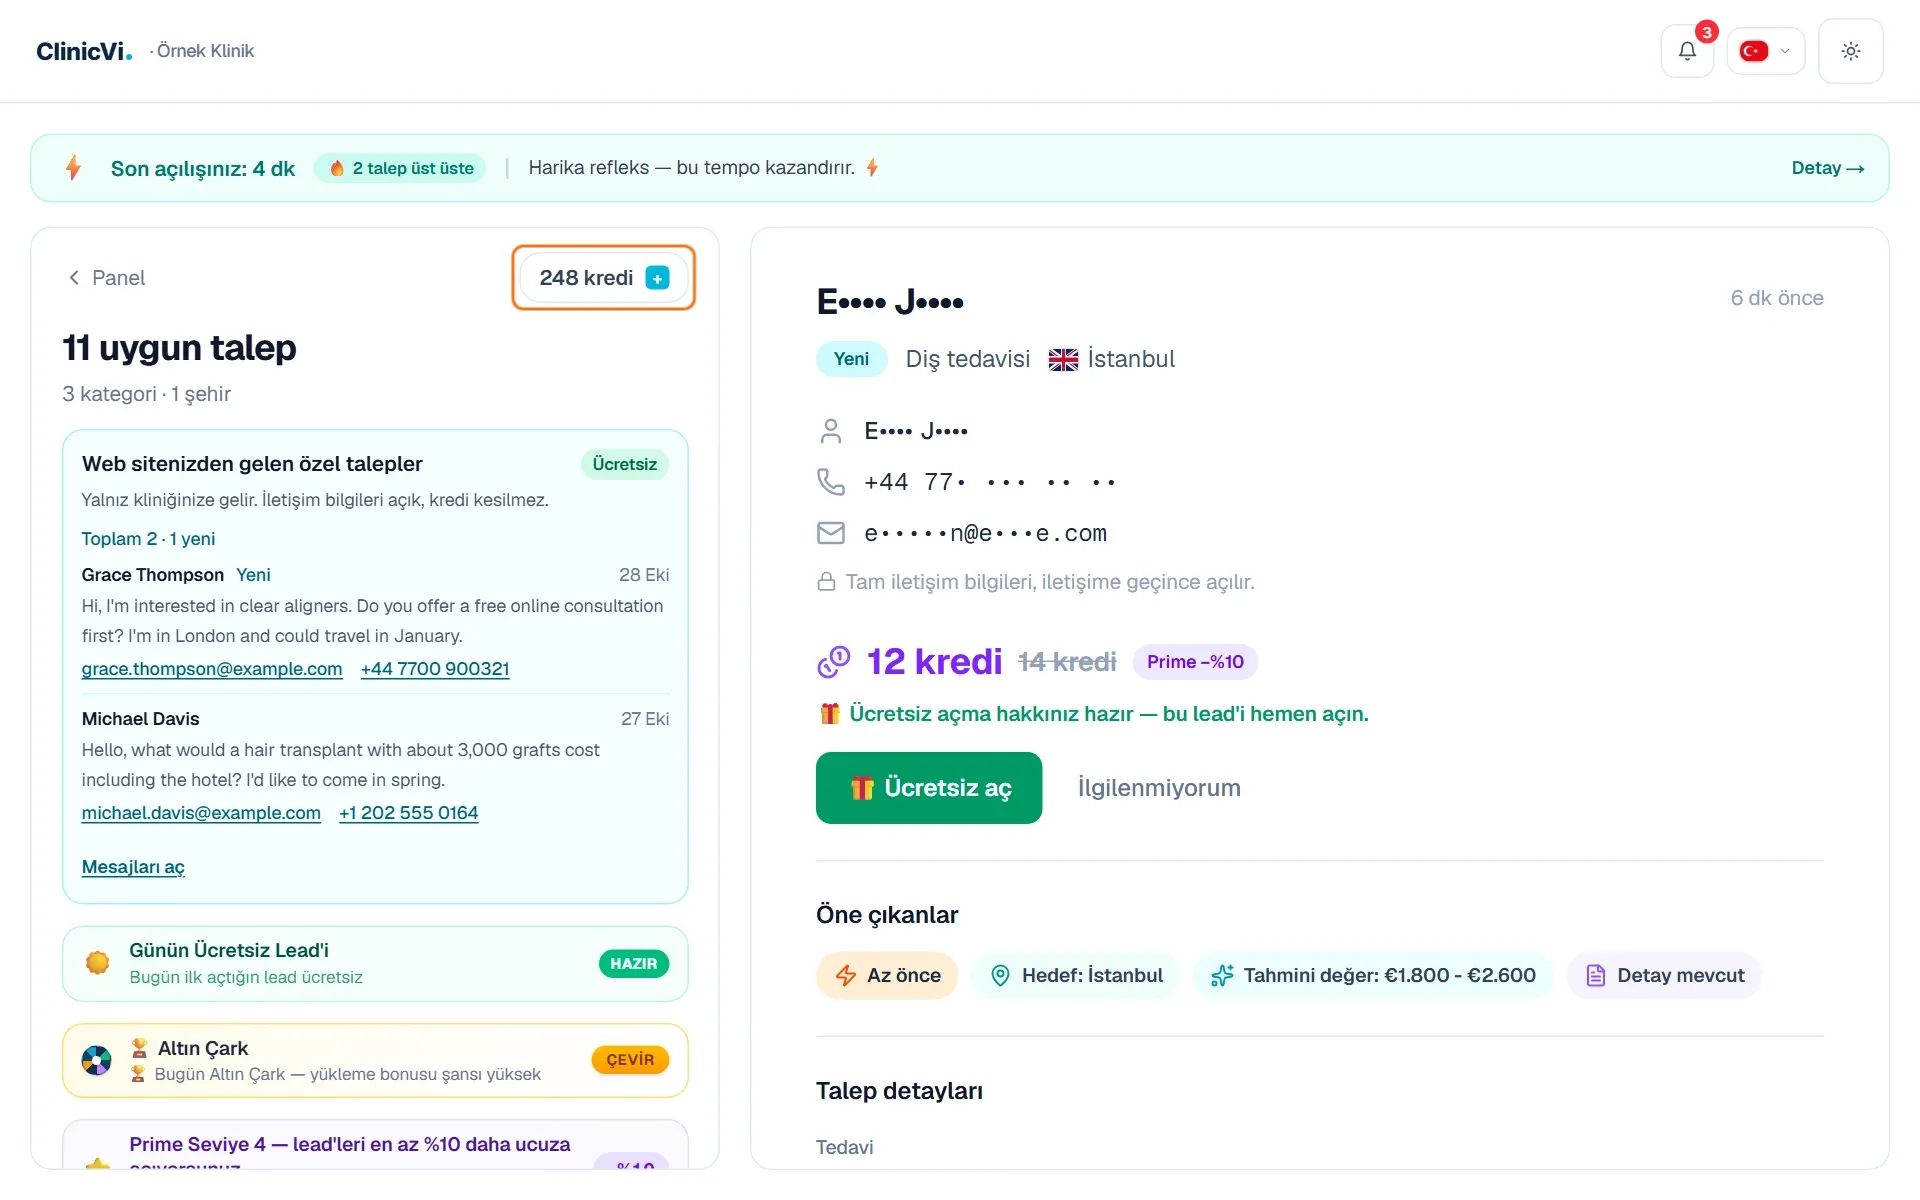Click the Ücretsiz aç button

click(929, 788)
